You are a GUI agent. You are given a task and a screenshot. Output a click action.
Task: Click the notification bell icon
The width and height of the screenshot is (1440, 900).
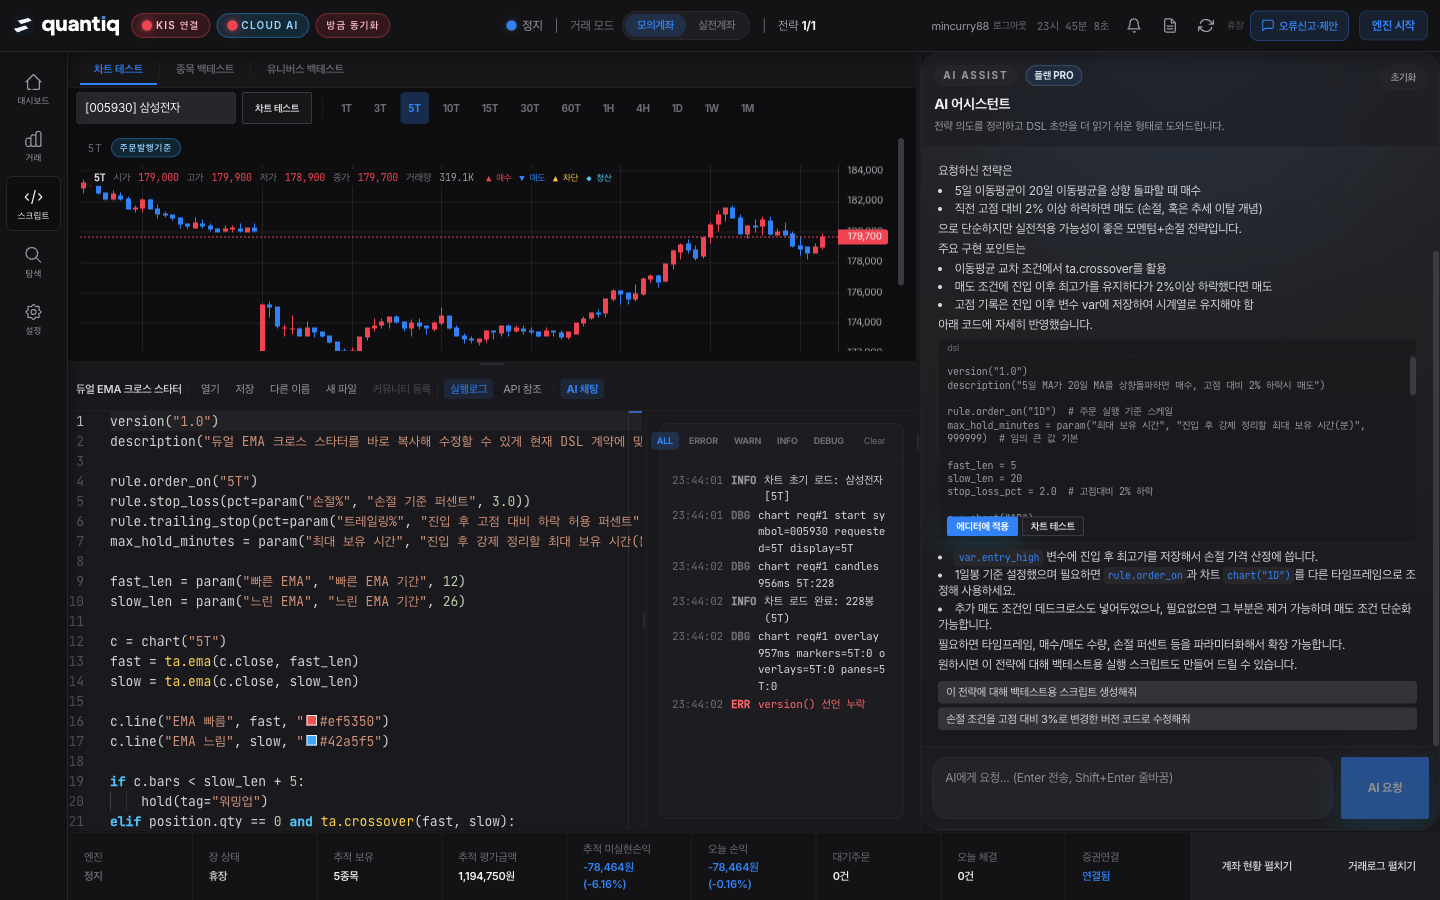click(1133, 26)
